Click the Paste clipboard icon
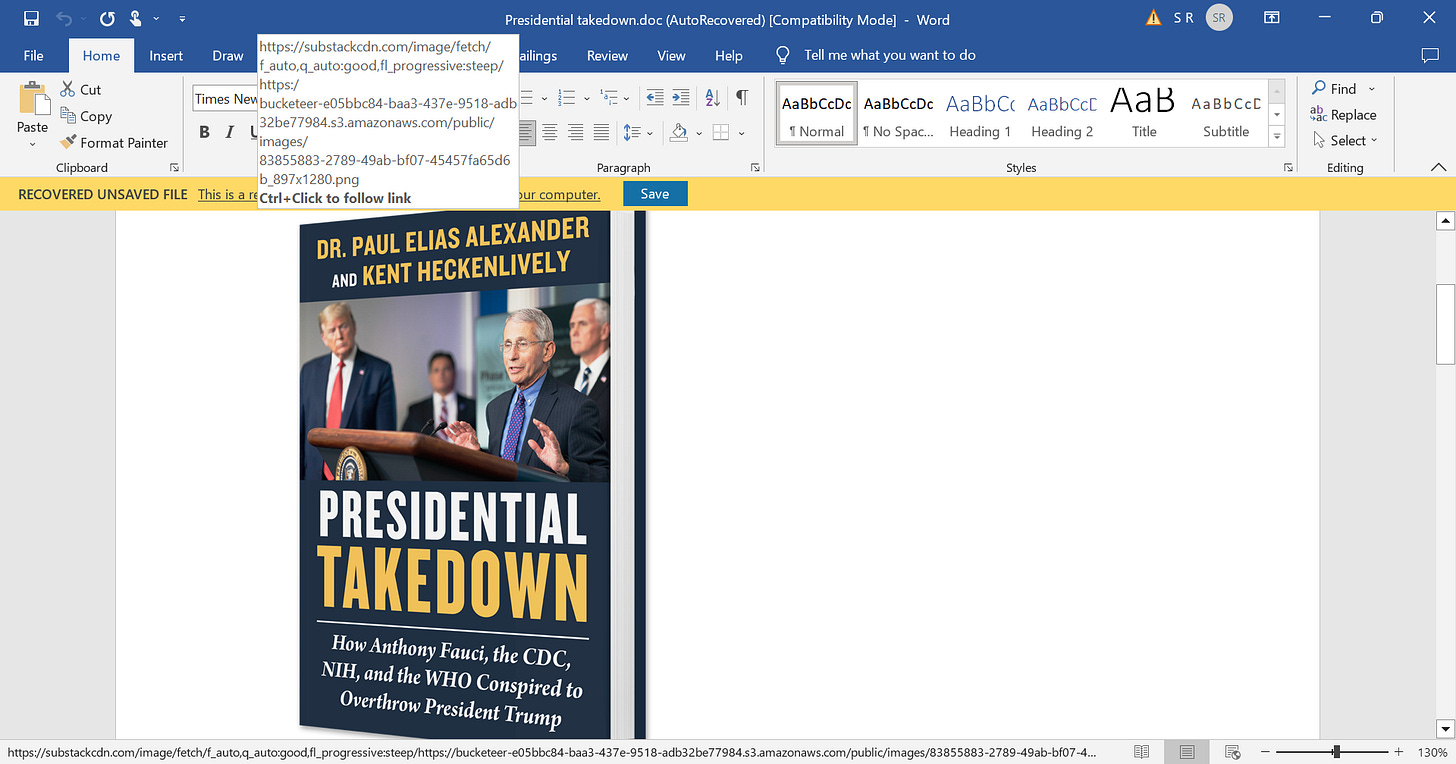 click(x=33, y=99)
